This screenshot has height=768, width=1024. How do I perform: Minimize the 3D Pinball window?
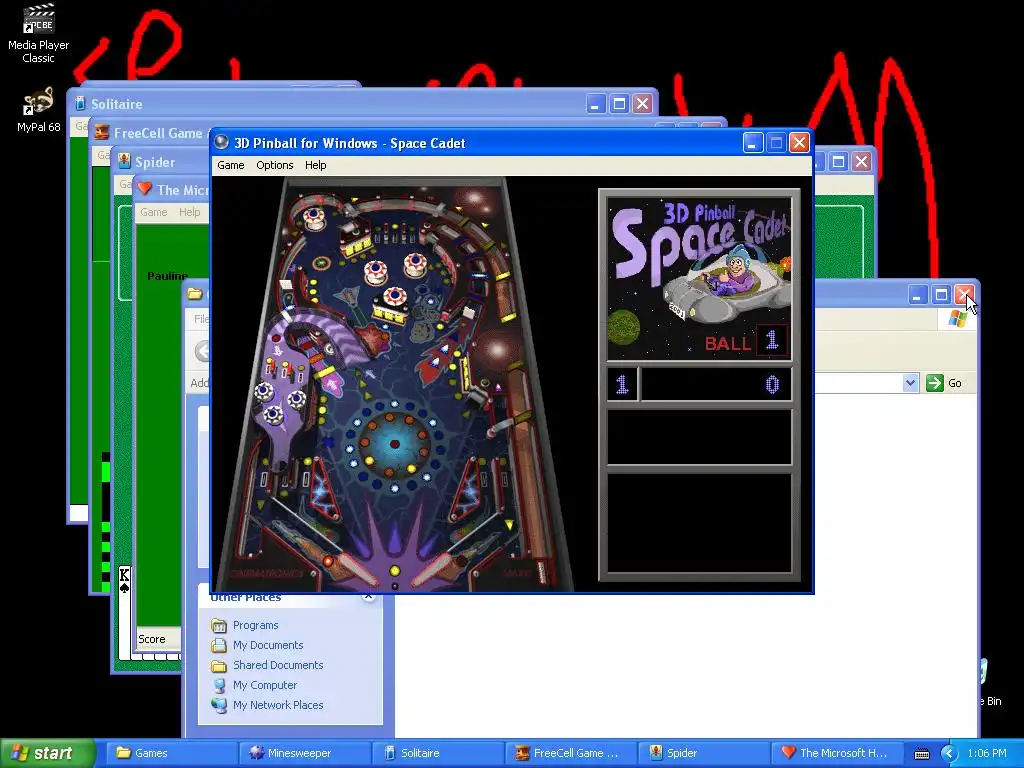[x=753, y=142]
